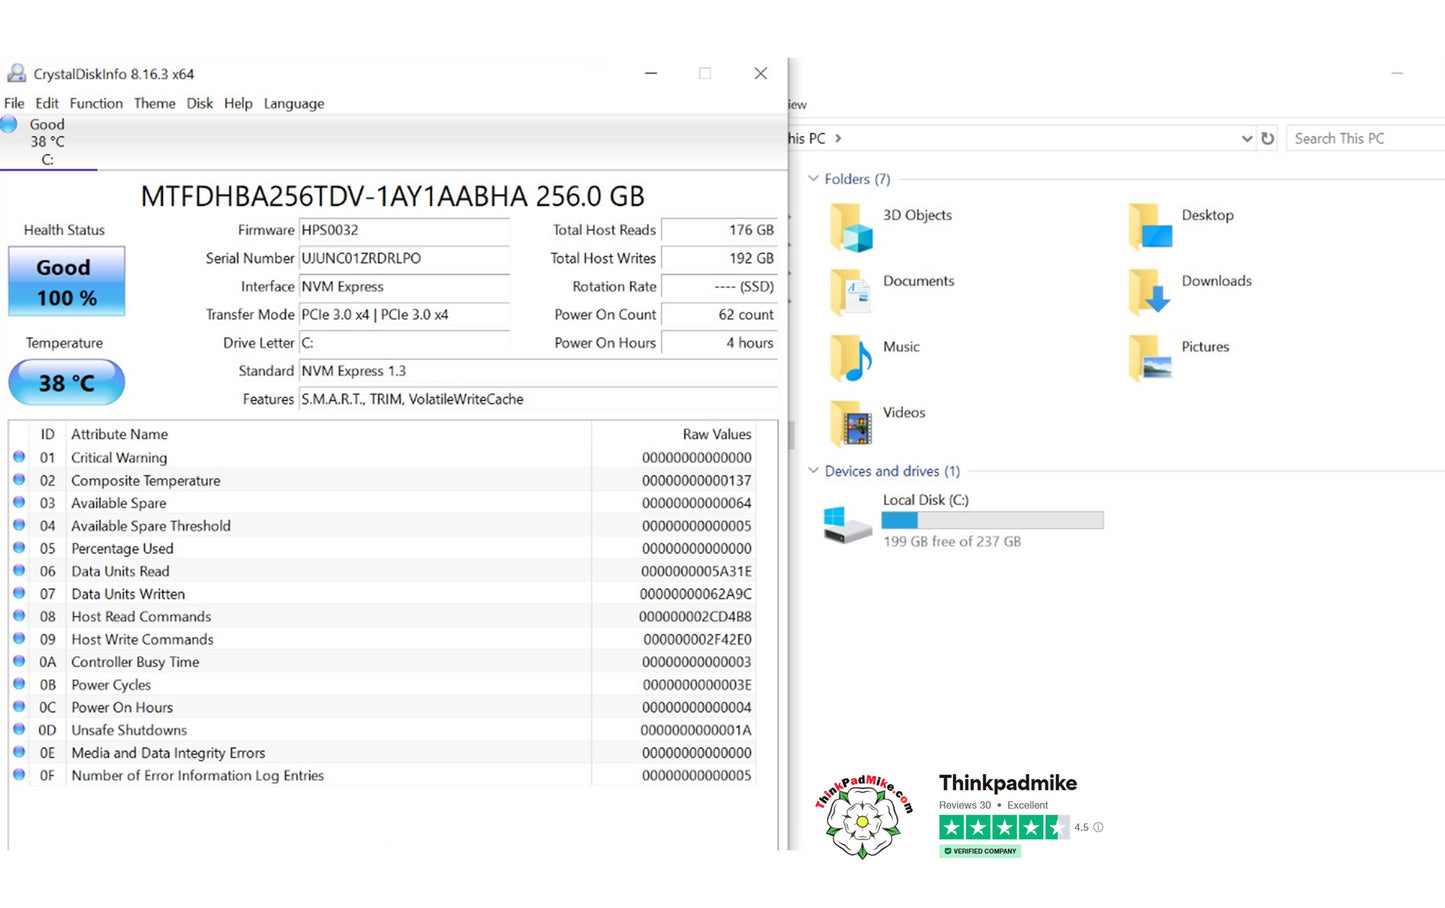Viewport: 1445px width, 908px height.
Task: Open the Language menu
Action: pos(294,103)
